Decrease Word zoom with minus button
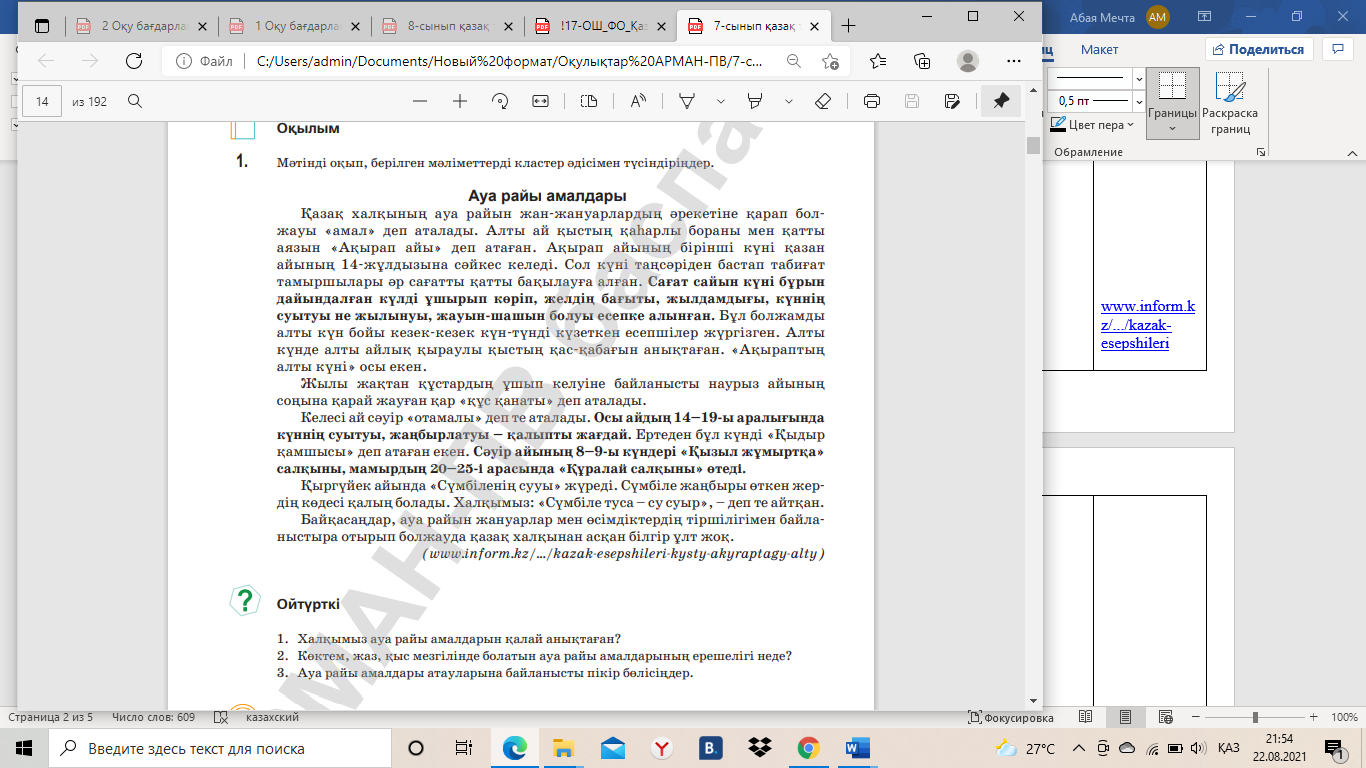This screenshot has height=768, width=1366. [1196, 718]
